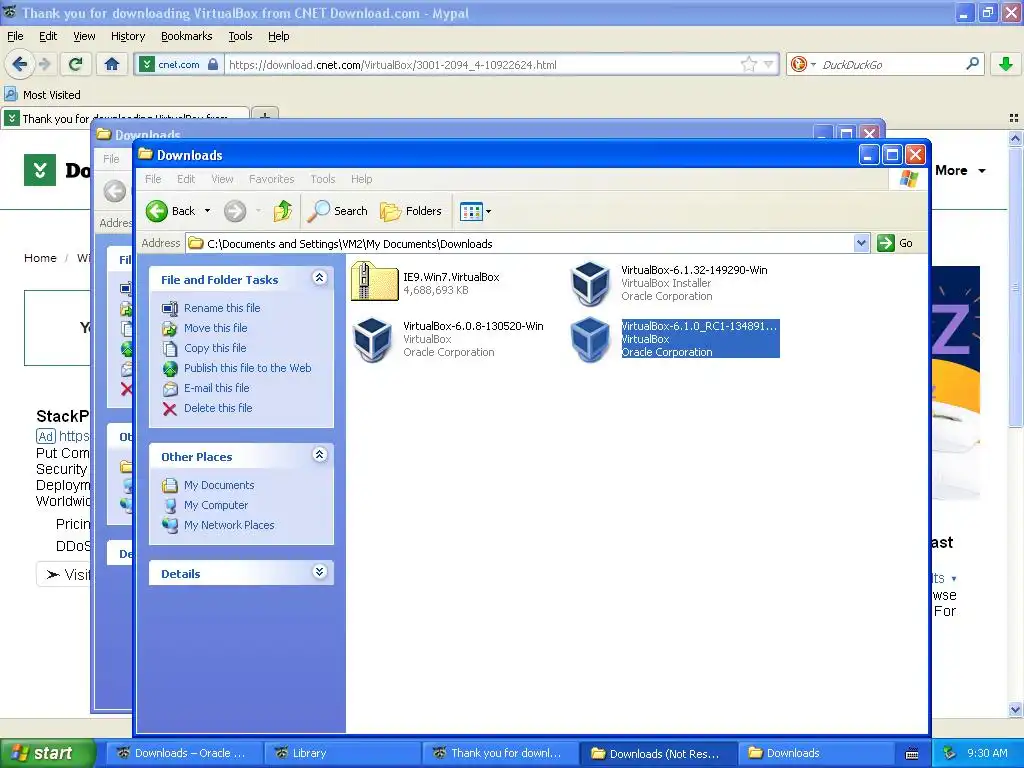Open My Network Places link
Image resolution: width=1024 pixels, height=768 pixels.
229,525
